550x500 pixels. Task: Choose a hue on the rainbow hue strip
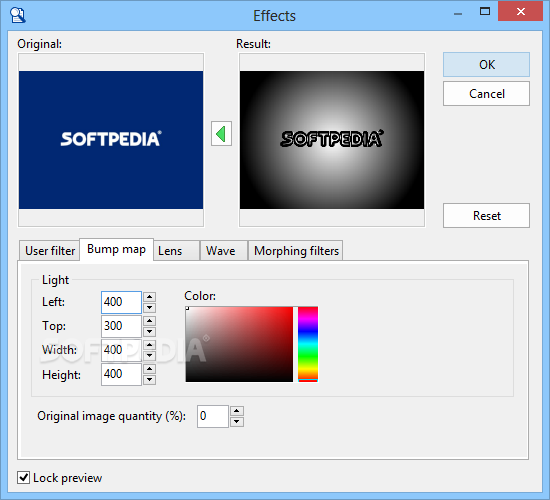(x=308, y=344)
